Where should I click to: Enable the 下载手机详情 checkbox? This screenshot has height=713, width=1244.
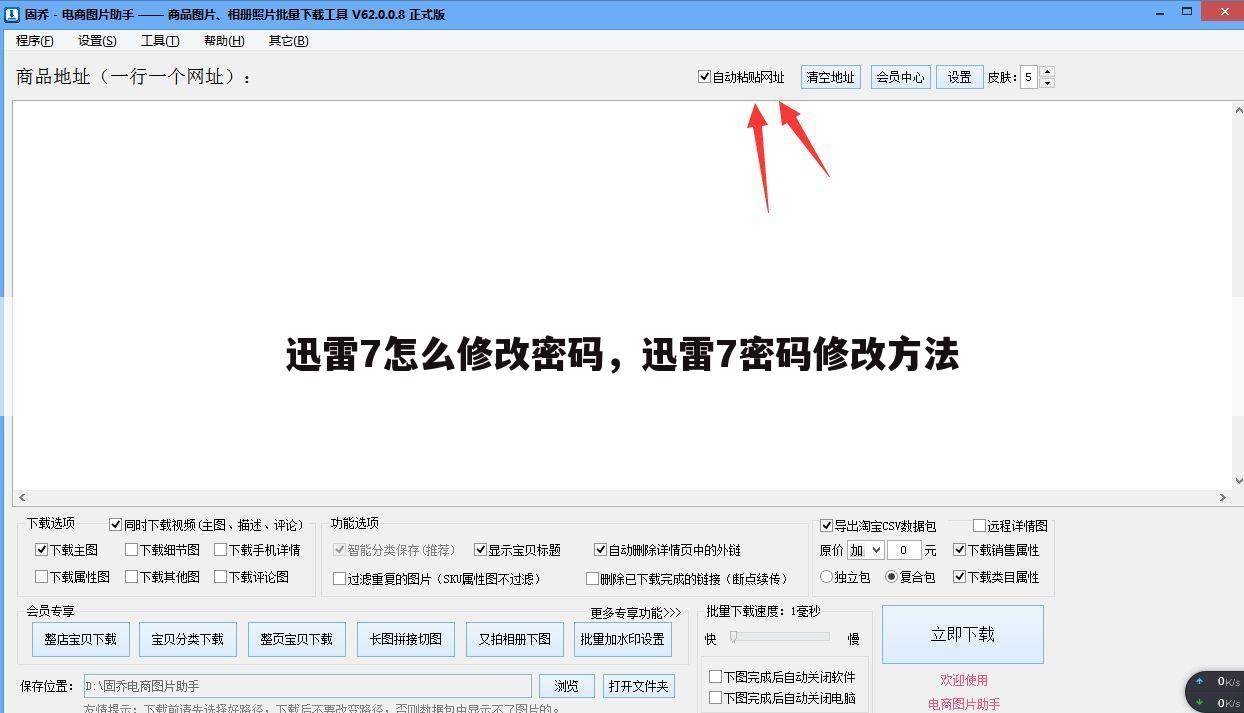[220, 550]
